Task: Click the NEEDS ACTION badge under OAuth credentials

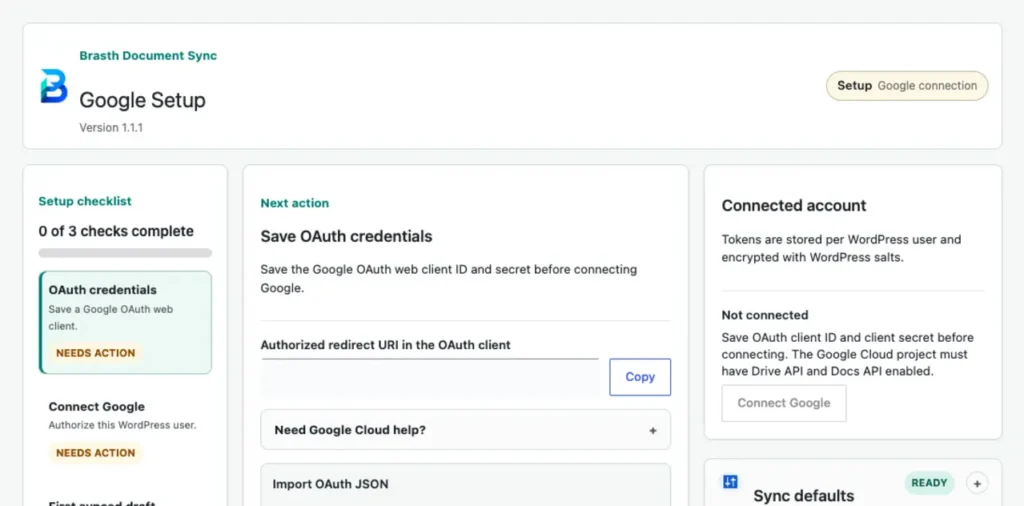Action: [95, 353]
